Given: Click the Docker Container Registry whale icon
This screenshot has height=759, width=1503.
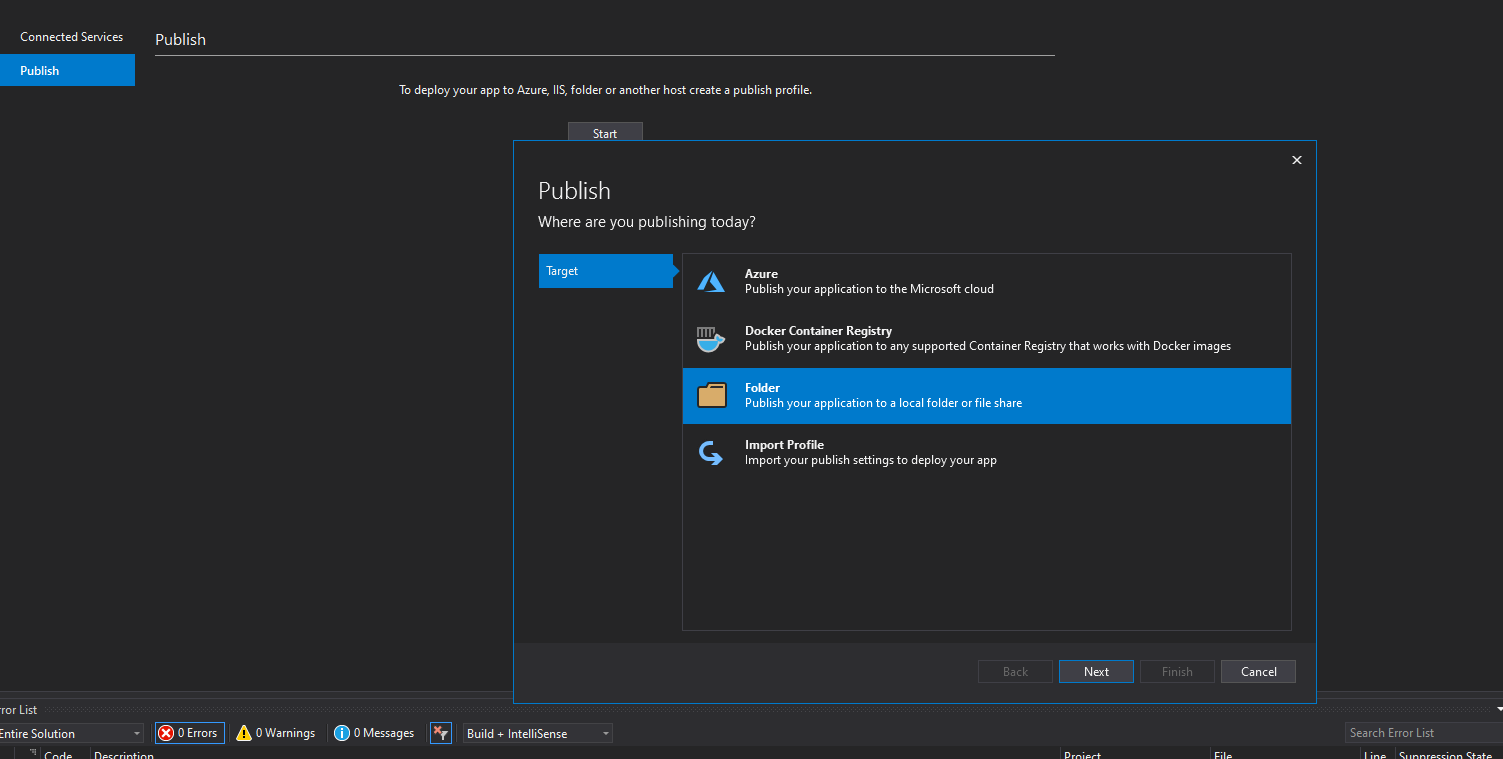Looking at the screenshot, I should [711, 339].
